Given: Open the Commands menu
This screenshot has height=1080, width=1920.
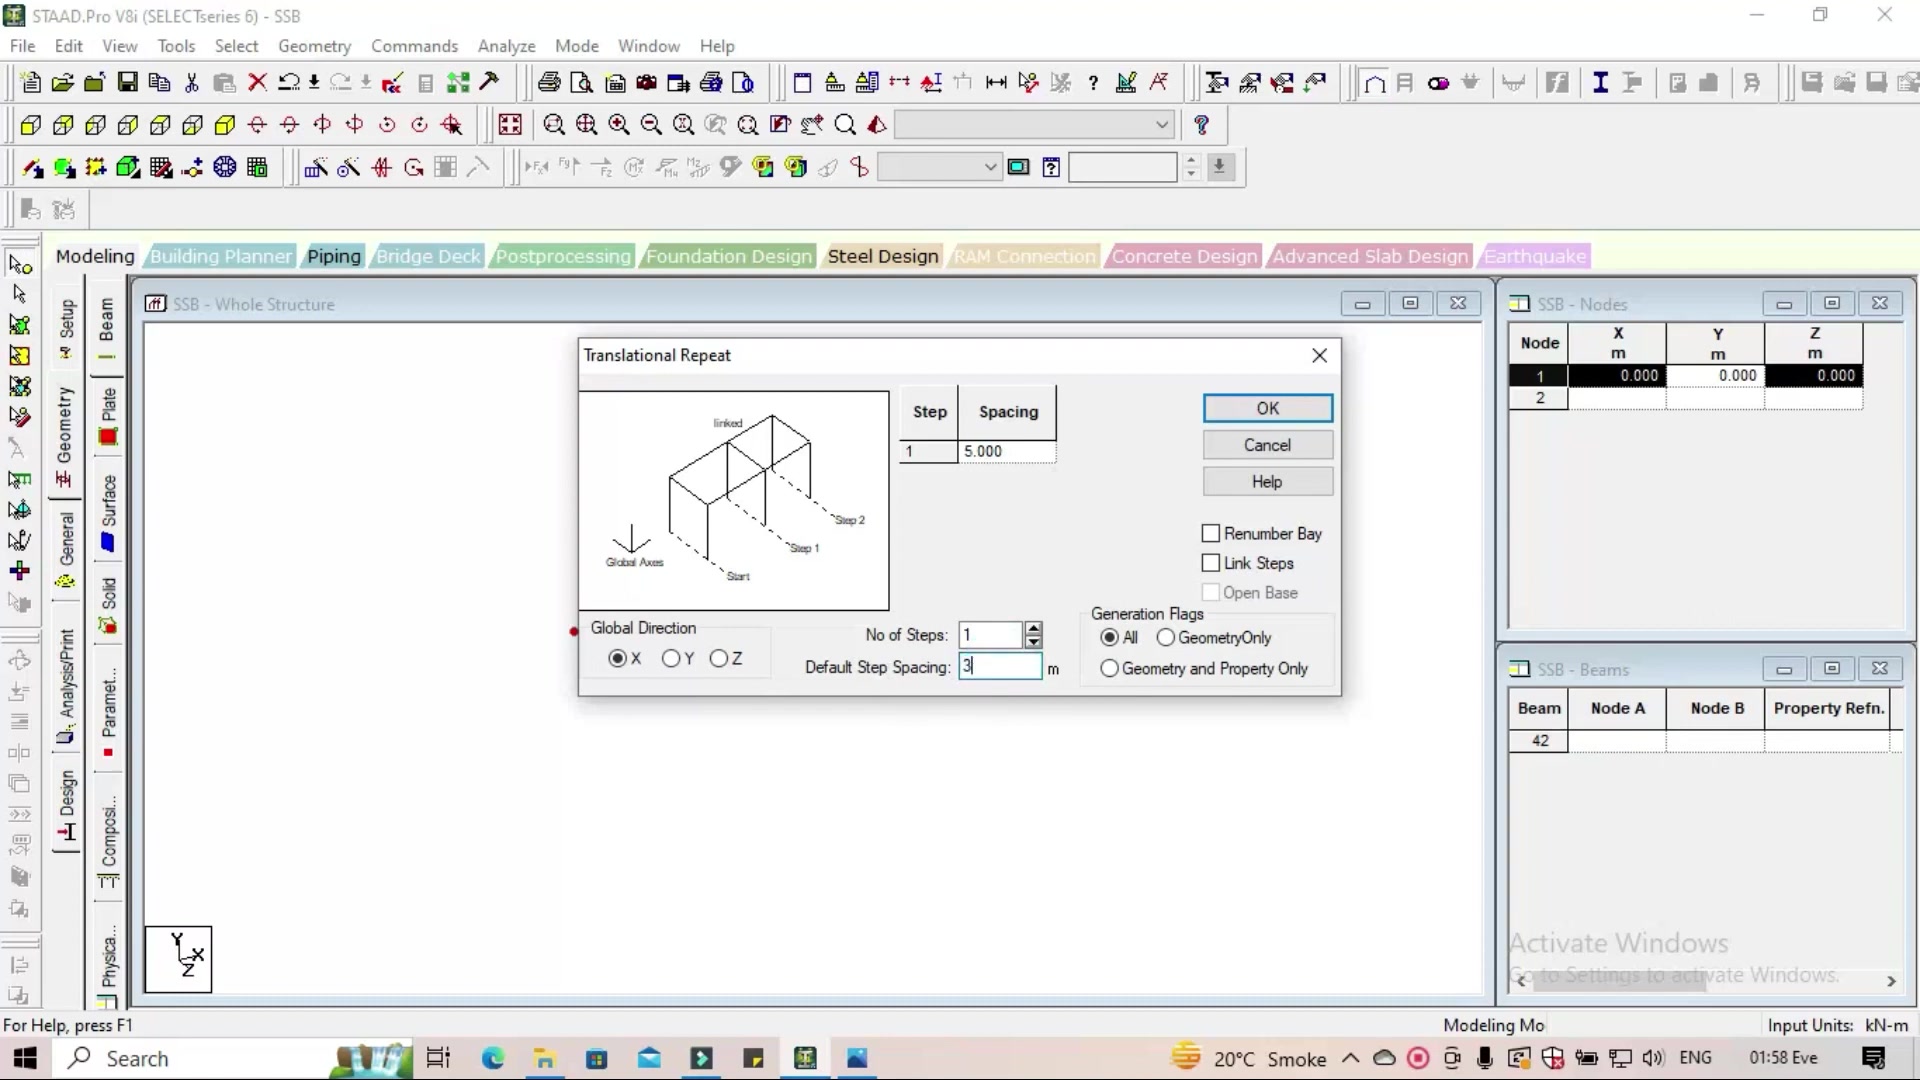Looking at the screenshot, I should tap(414, 46).
